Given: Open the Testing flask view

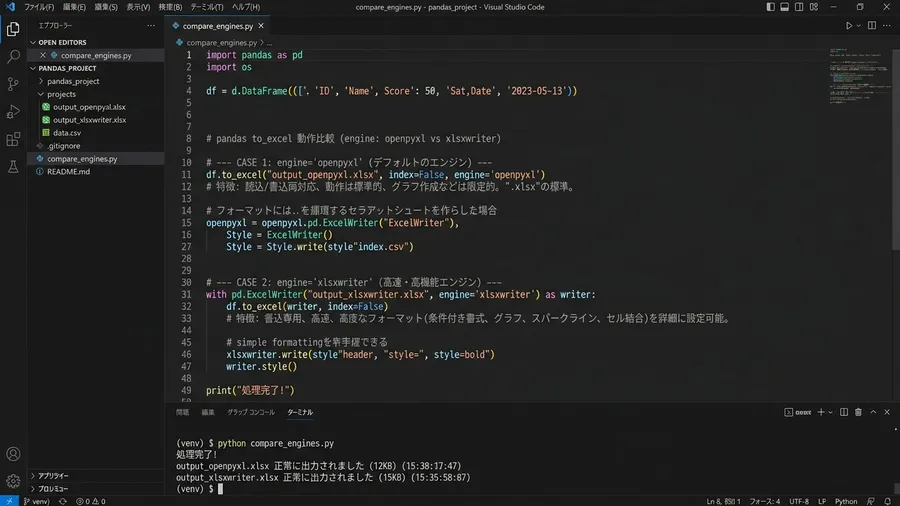Looking at the screenshot, I should [x=13, y=166].
